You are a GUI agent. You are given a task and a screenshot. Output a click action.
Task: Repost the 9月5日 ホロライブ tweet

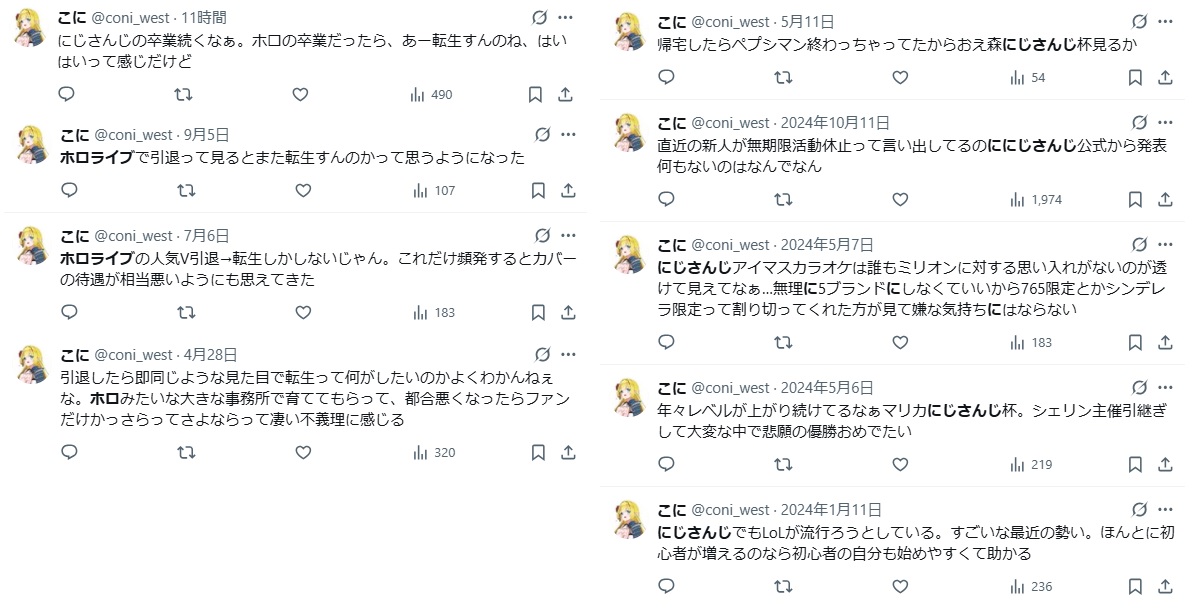click(184, 190)
